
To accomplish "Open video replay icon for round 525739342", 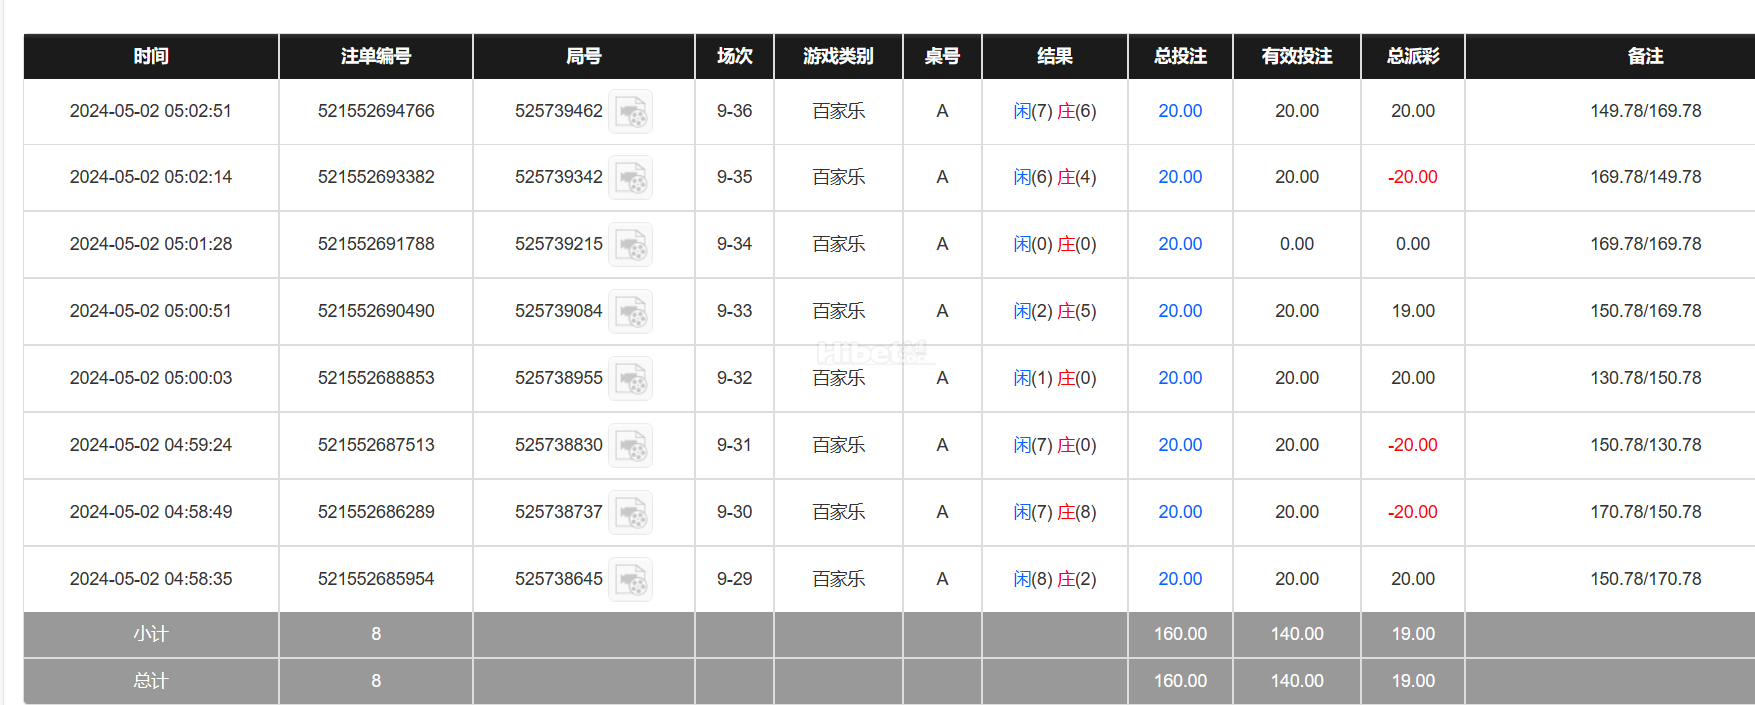I will [631, 177].
